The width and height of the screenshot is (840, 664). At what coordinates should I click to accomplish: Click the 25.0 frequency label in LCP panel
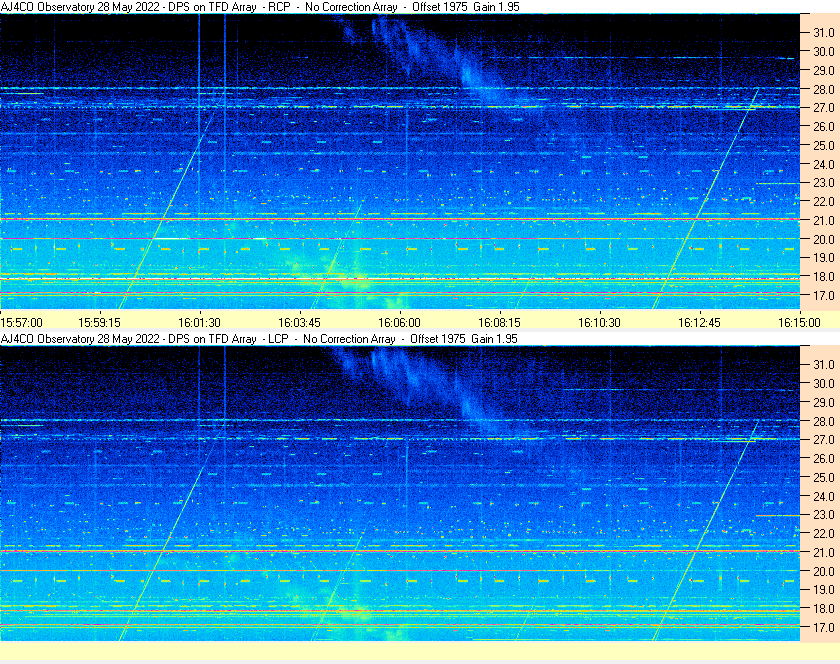point(823,478)
